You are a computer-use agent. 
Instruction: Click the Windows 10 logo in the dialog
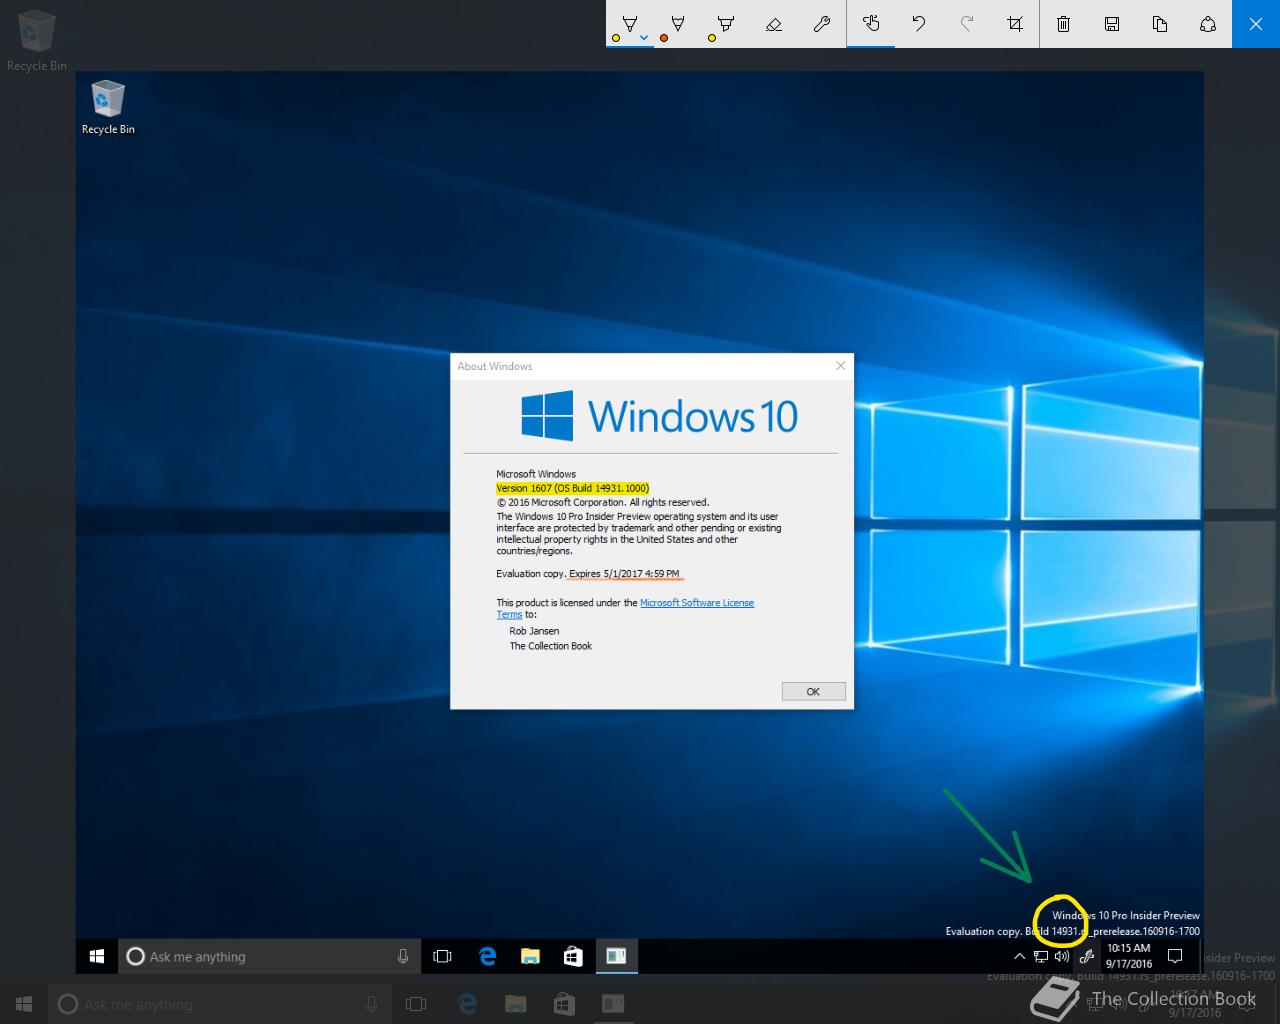point(660,416)
